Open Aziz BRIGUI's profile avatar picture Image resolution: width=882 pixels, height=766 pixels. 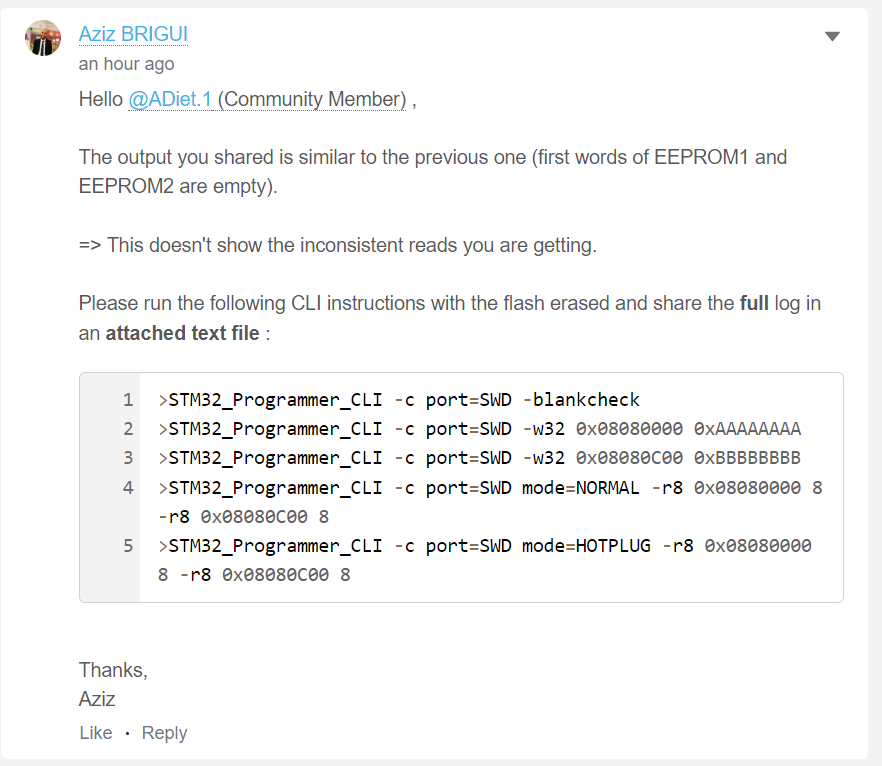tap(43, 38)
